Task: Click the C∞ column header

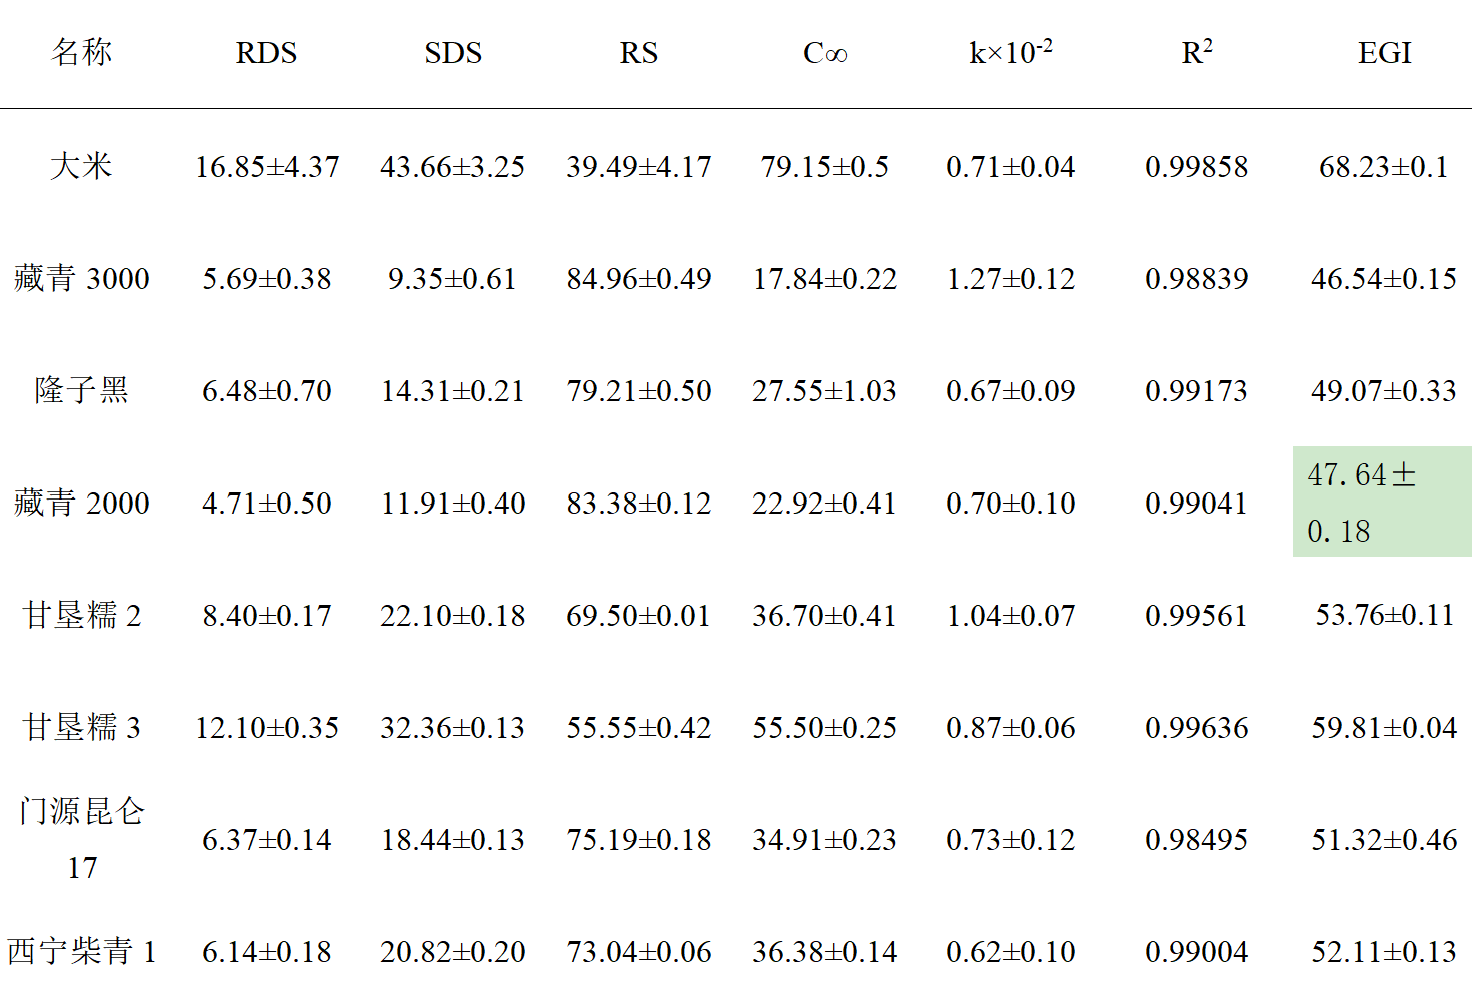Action: pyautogui.click(x=825, y=53)
